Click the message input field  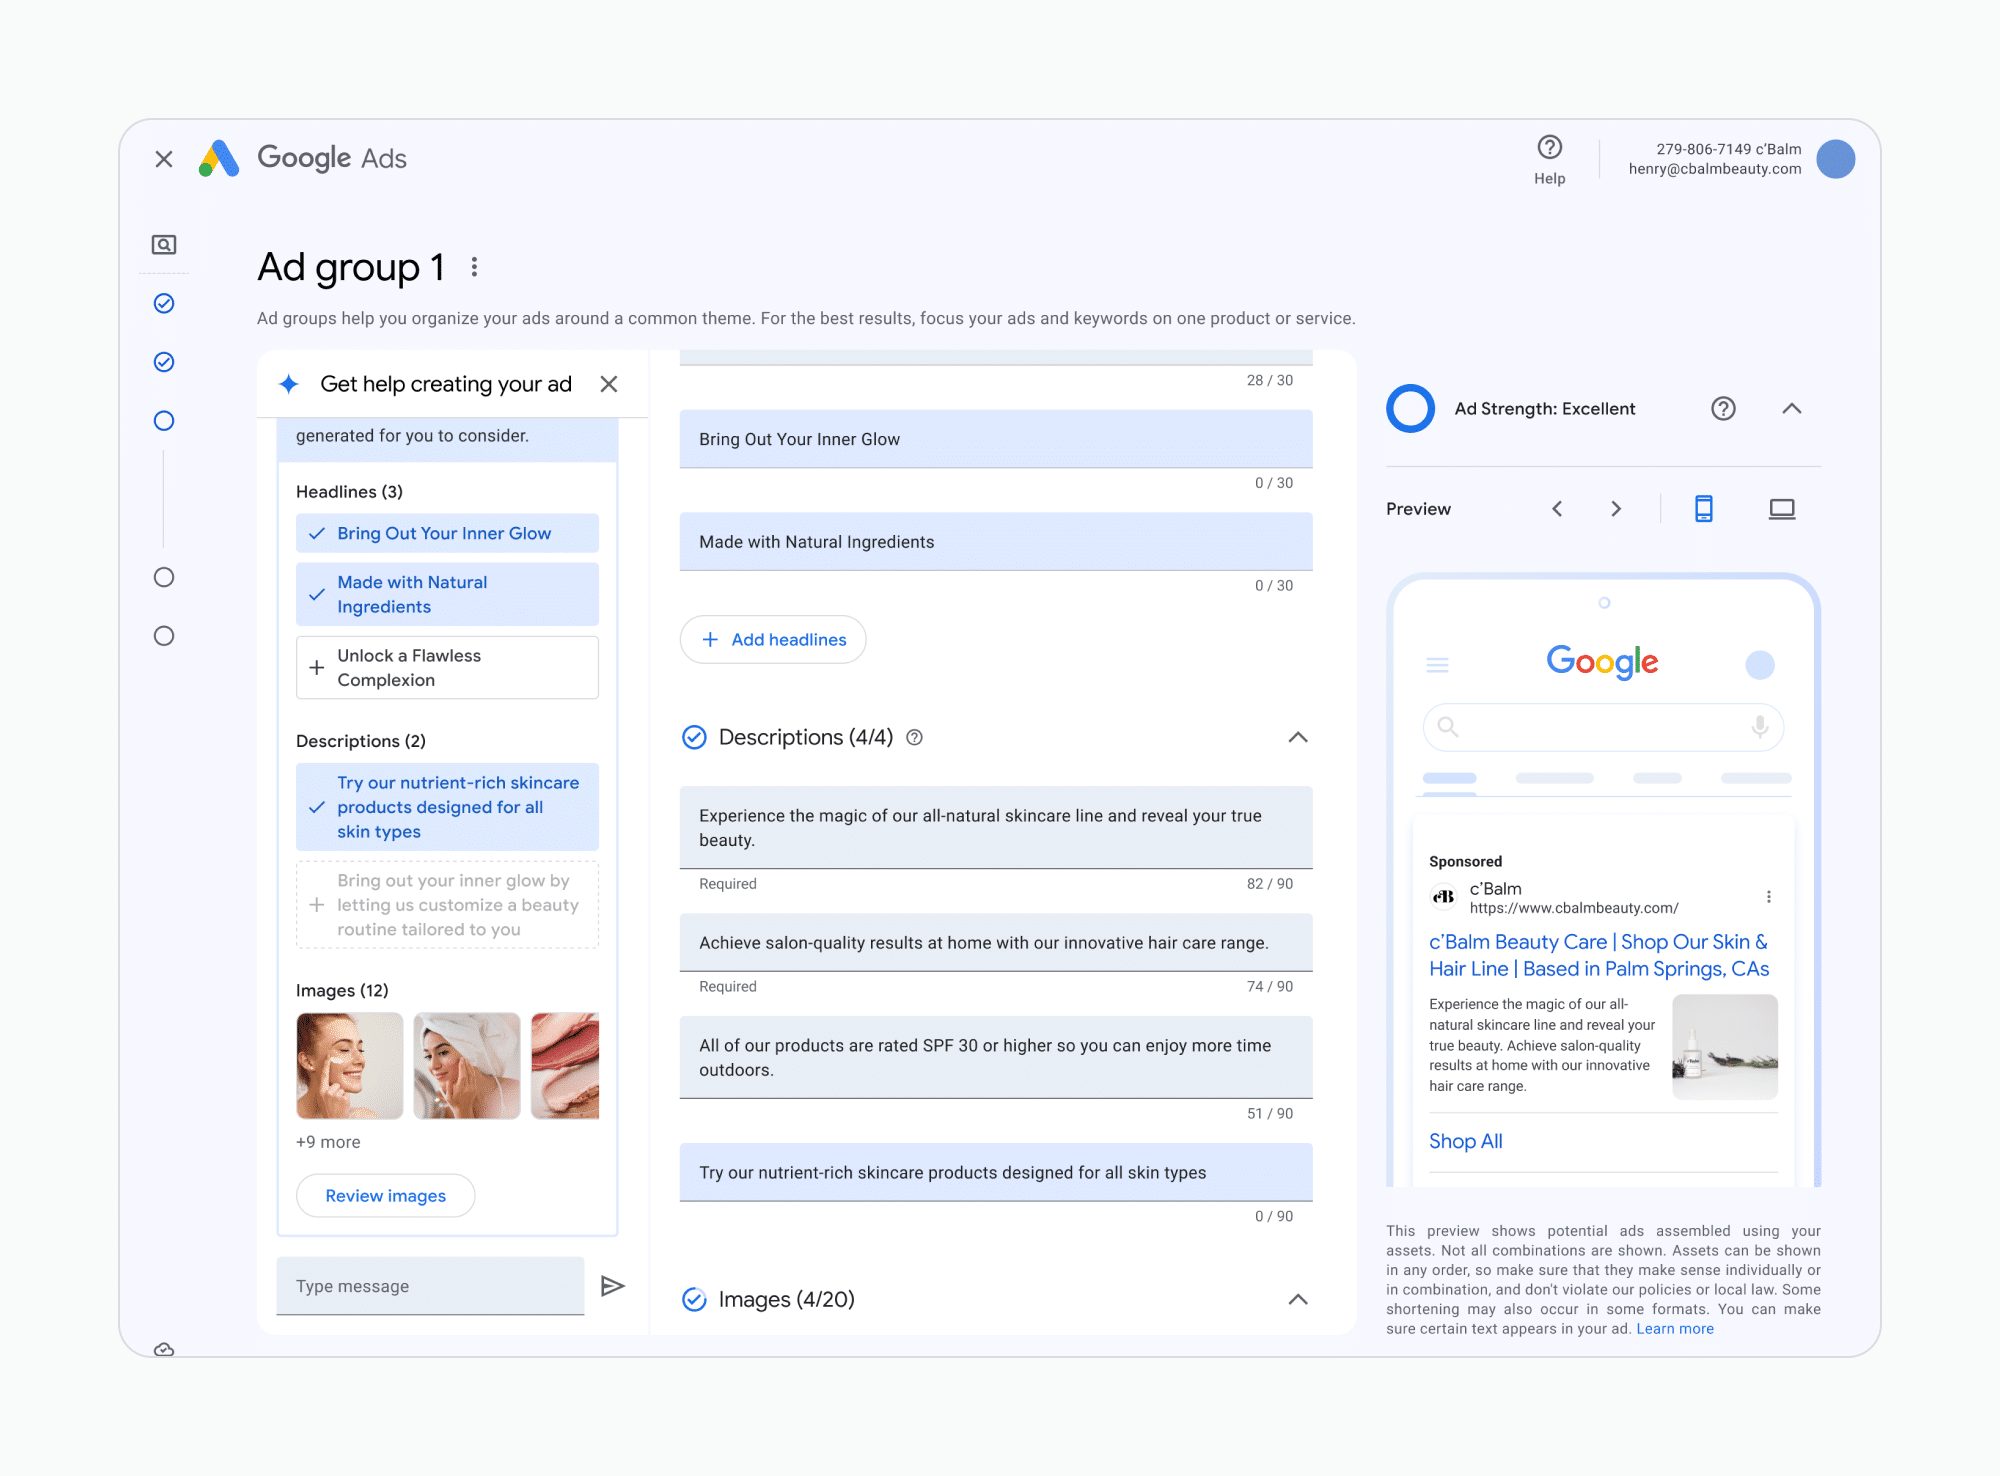tap(432, 1285)
